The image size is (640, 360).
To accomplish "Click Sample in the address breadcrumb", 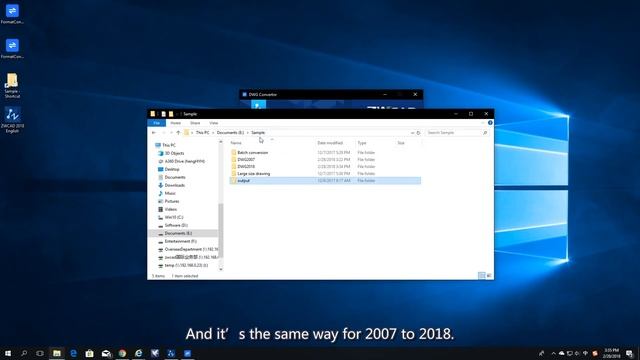I will pyautogui.click(x=258, y=133).
